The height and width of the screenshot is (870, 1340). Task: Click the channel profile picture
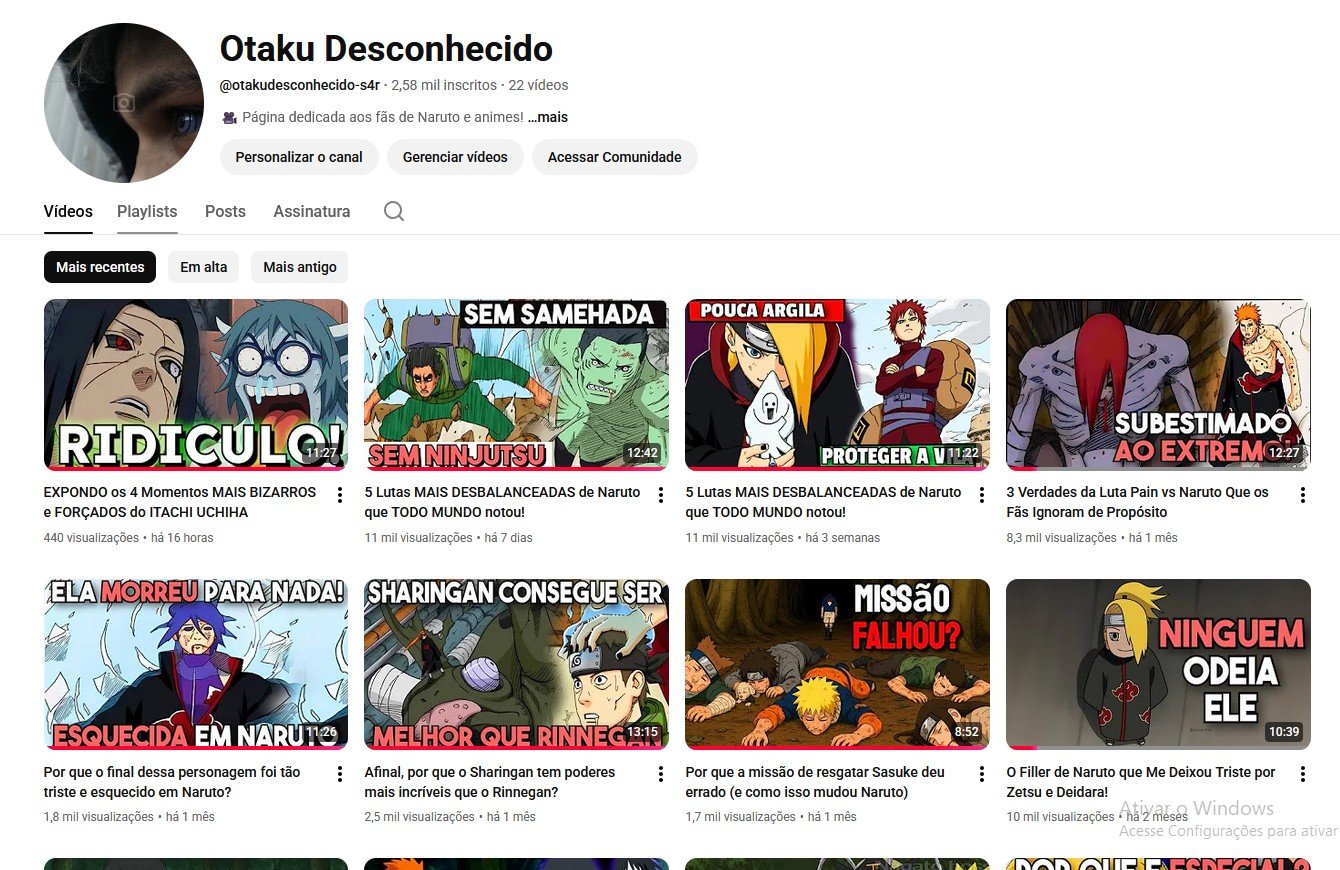click(124, 103)
